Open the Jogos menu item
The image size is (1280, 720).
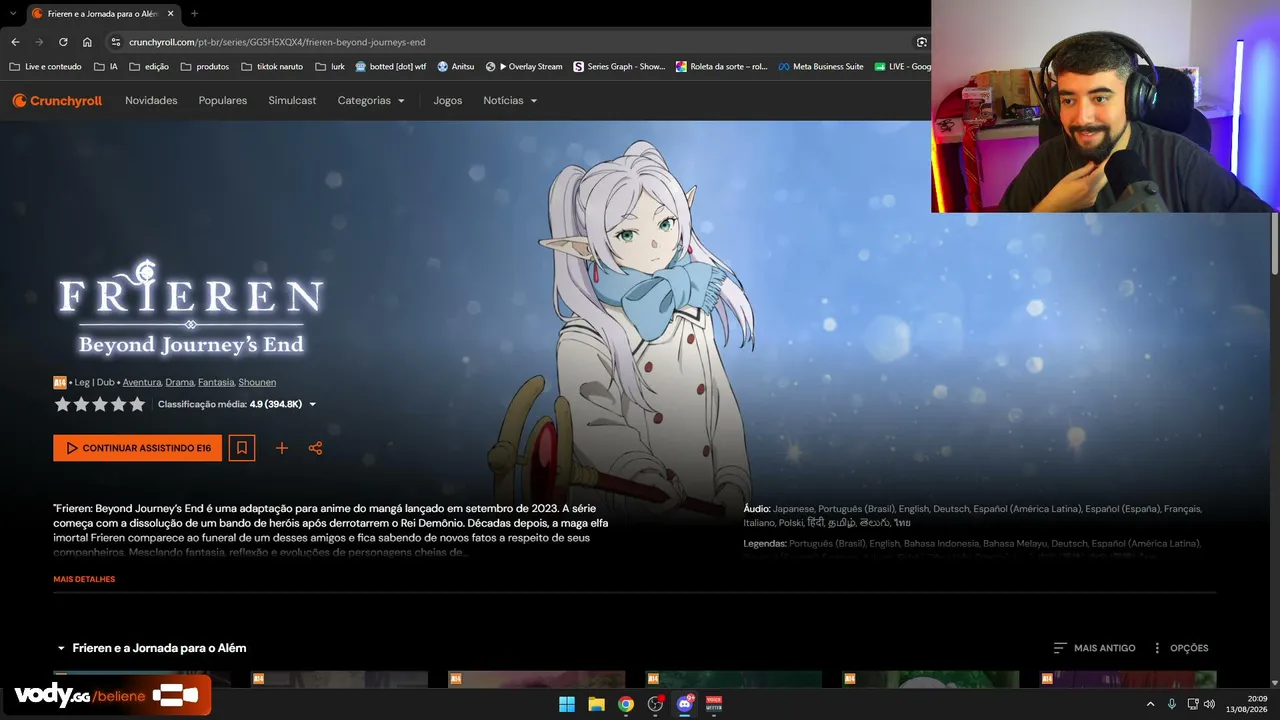tap(448, 101)
